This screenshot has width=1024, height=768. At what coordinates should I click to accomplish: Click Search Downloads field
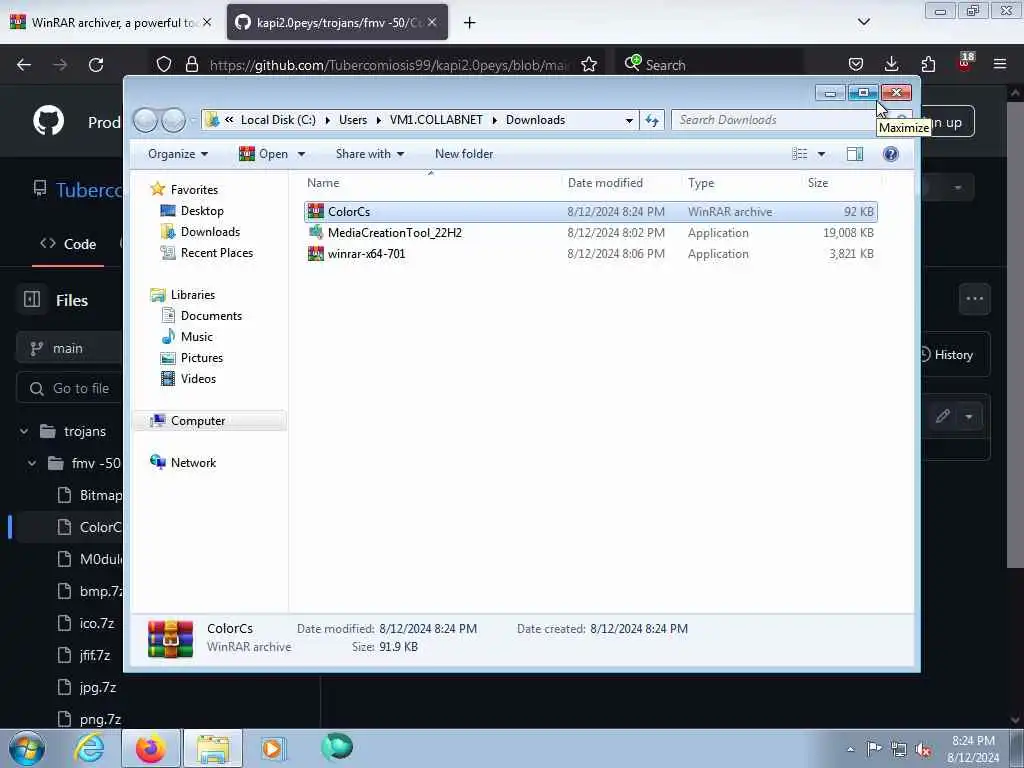click(774, 120)
